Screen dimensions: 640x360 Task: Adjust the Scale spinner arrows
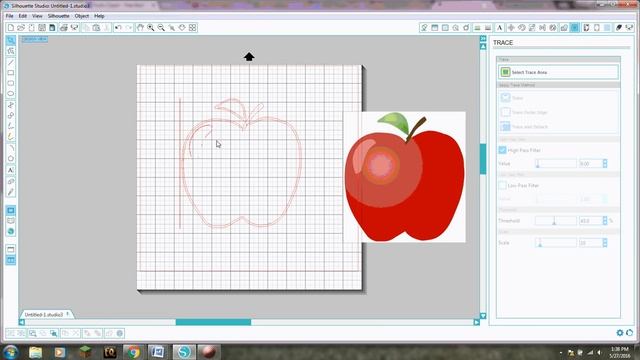point(605,243)
